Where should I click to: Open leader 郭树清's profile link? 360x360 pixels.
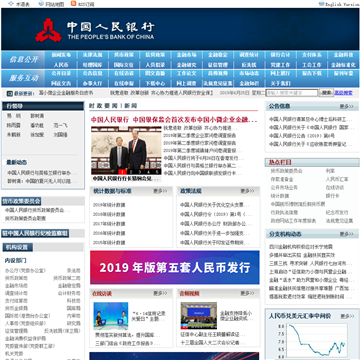click(x=37, y=116)
